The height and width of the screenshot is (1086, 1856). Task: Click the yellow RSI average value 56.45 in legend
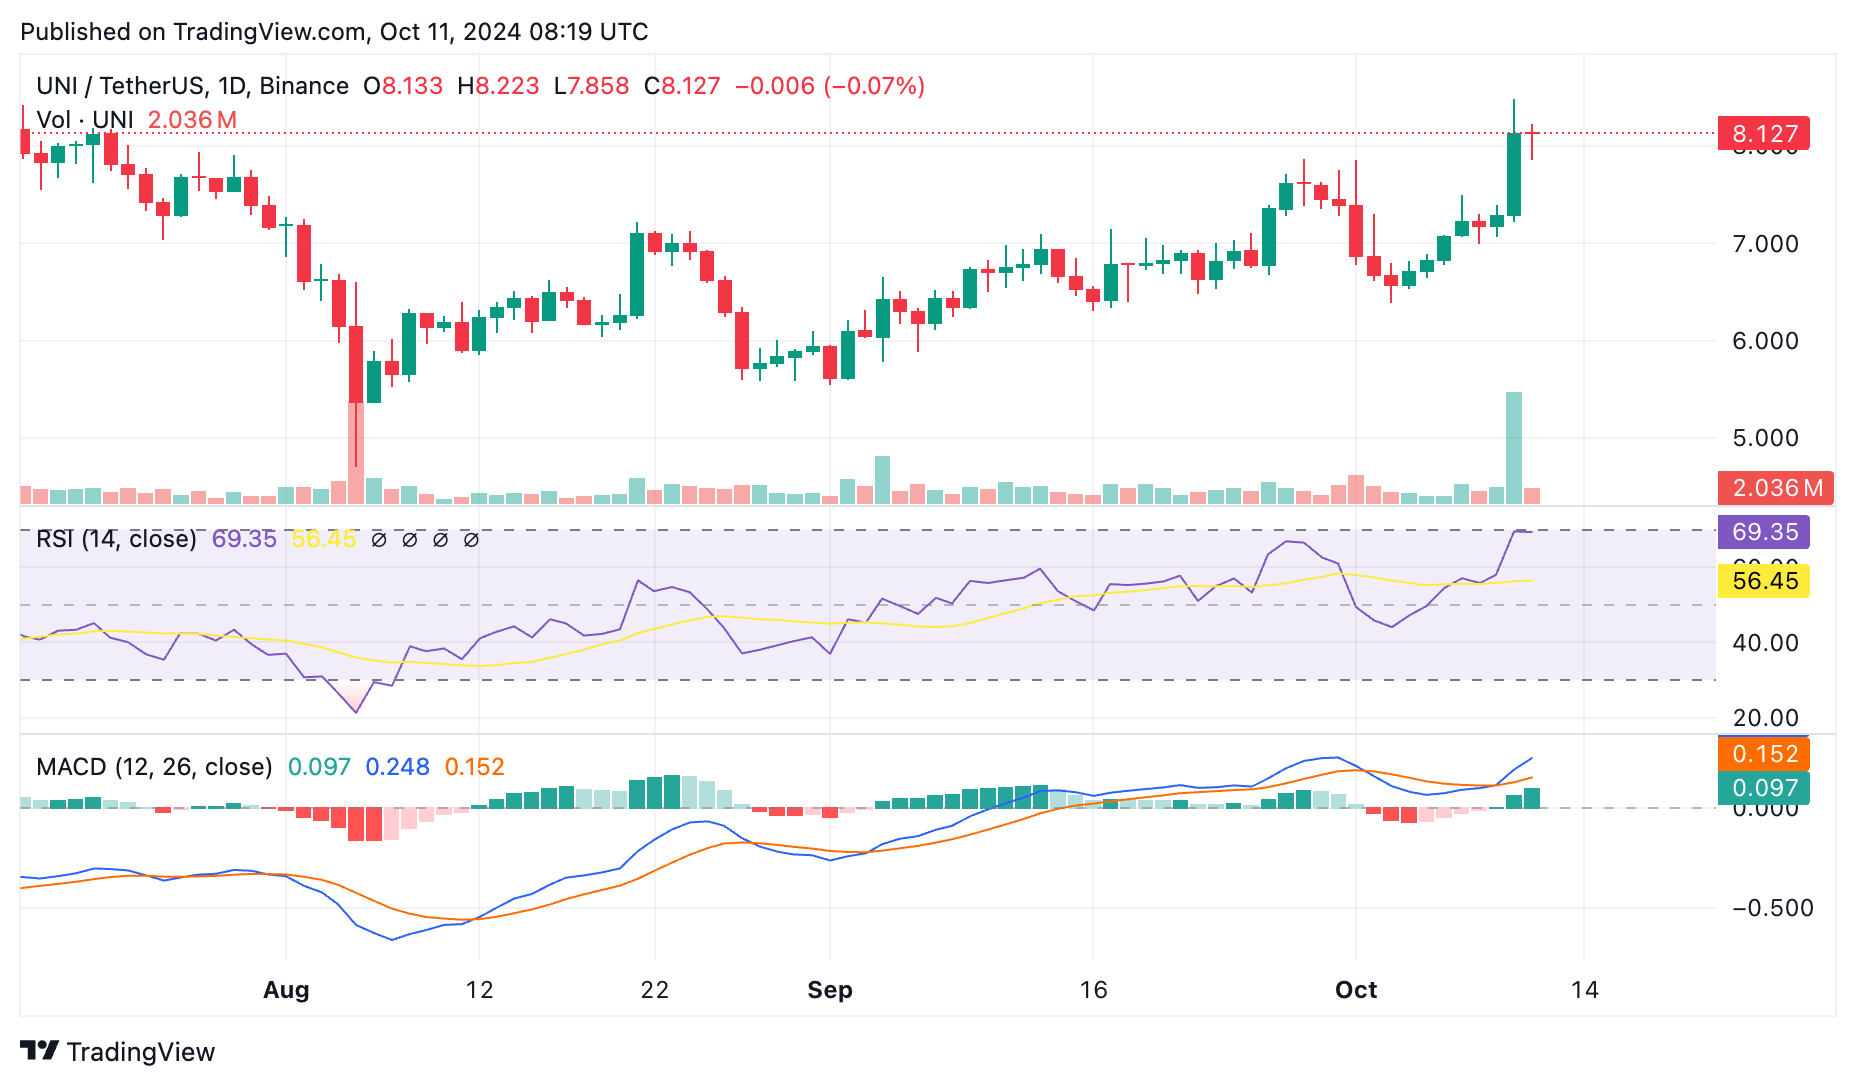(x=324, y=539)
